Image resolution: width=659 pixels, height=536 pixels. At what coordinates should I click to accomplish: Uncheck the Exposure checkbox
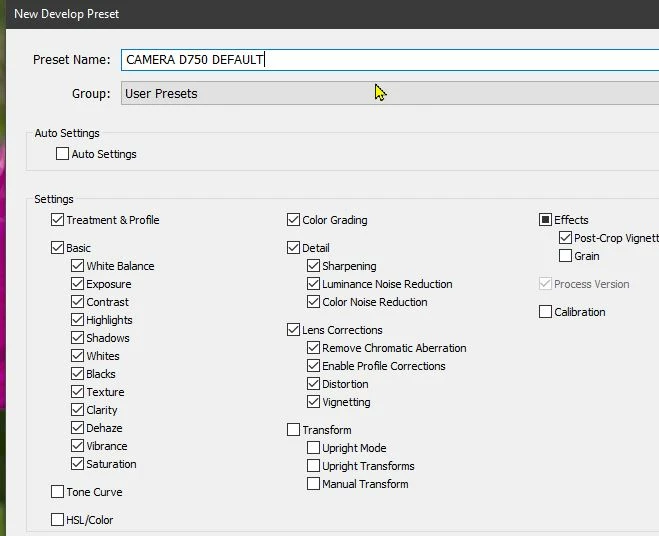[77, 284]
